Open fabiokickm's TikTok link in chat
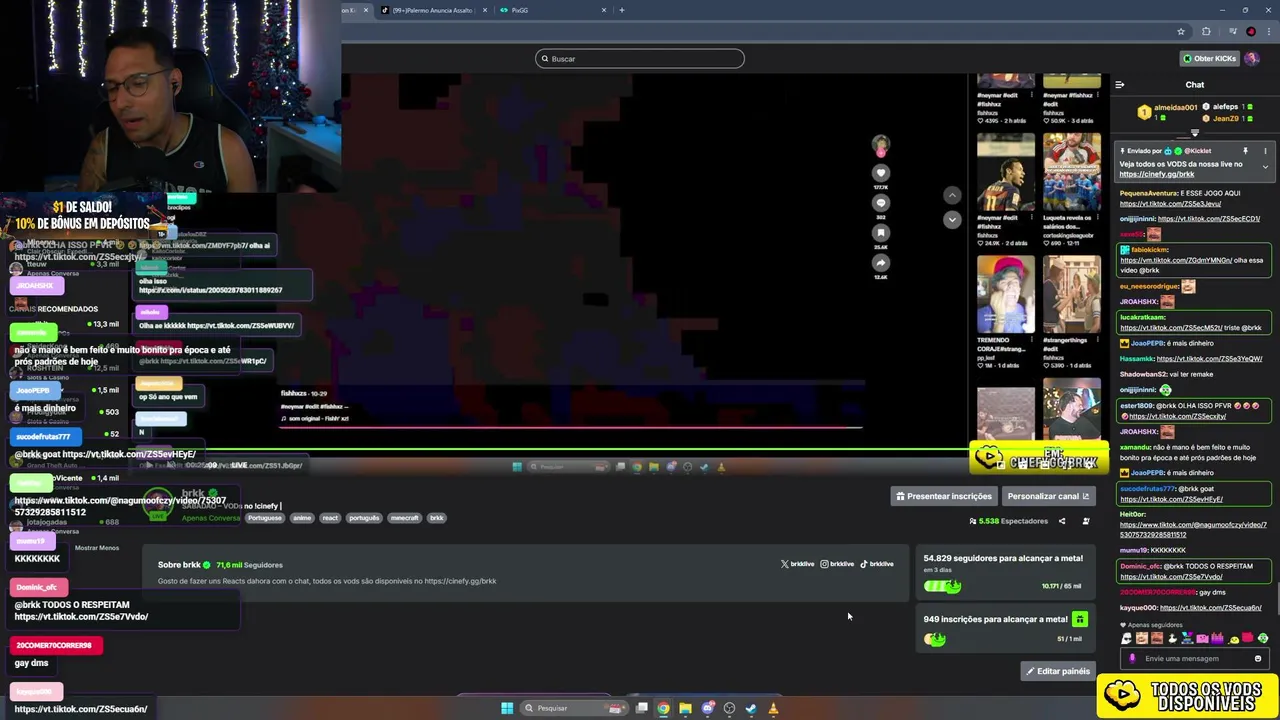This screenshot has width=1280, height=720. coord(1176,261)
